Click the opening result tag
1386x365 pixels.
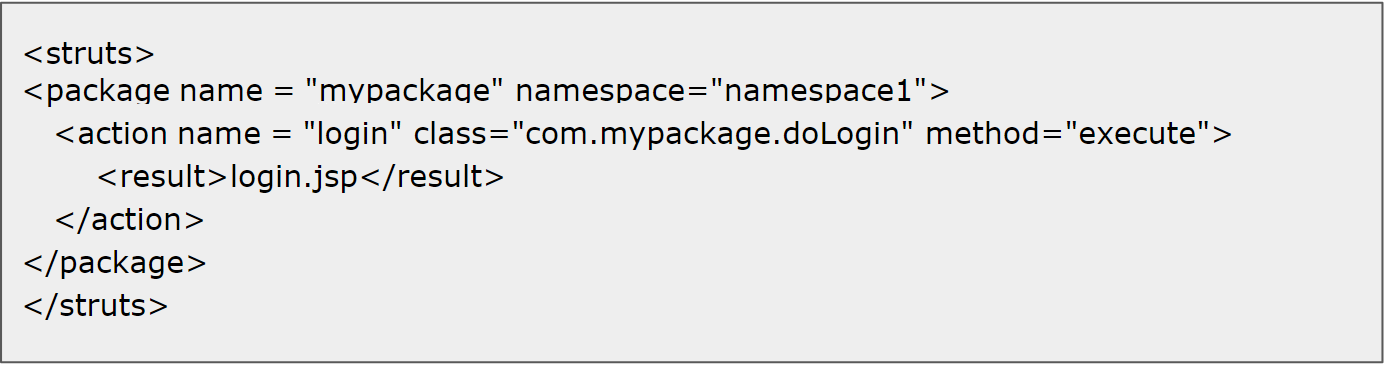[x=164, y=177]
